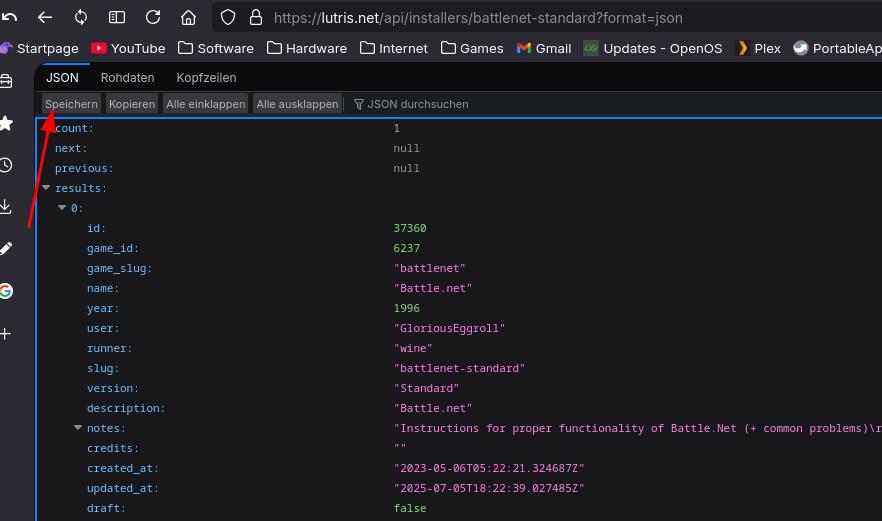The width and height of the screenshot is (882, 521).
Task: Click Alle einklappen button
Action: click(x=205, y=104)
